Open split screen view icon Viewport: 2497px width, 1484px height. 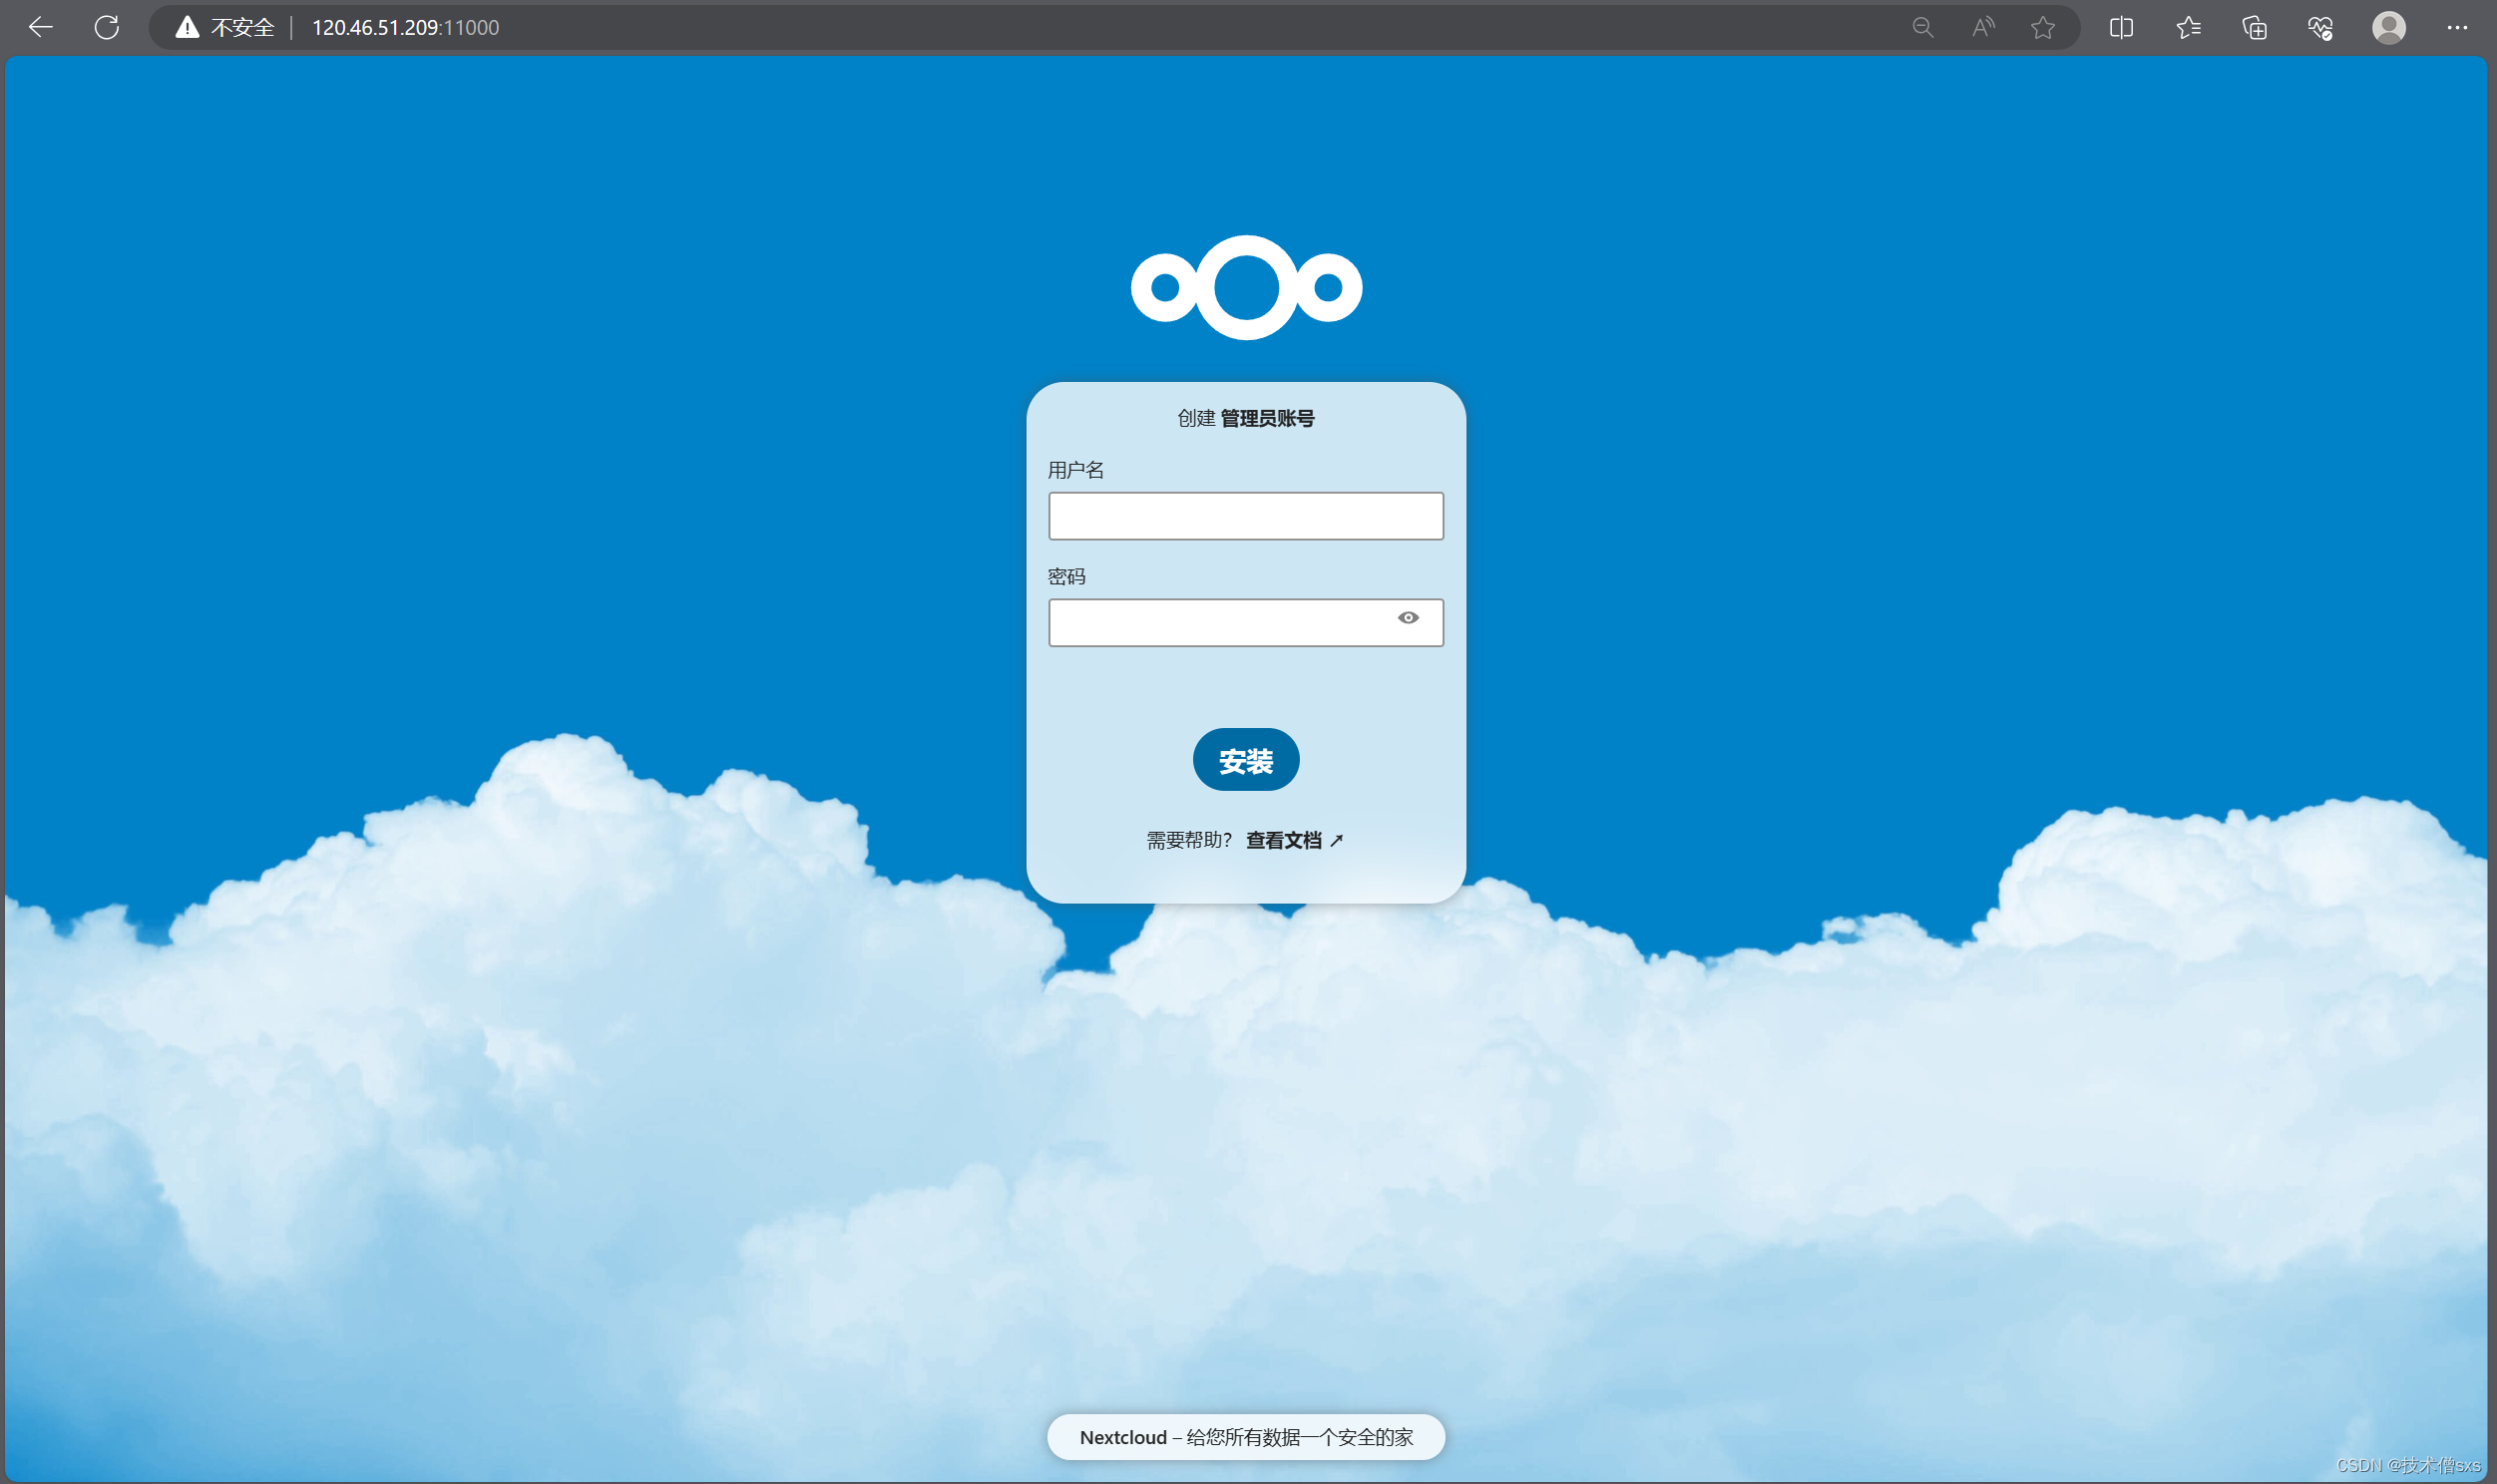pyautogui.click(x=2121, y=27)
